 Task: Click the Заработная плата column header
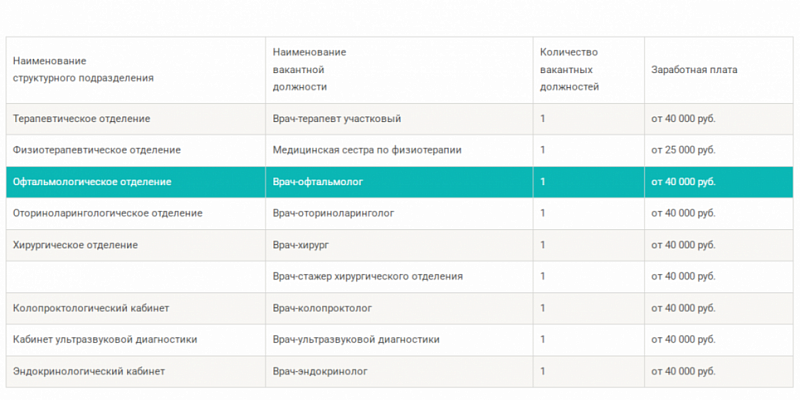695,69
